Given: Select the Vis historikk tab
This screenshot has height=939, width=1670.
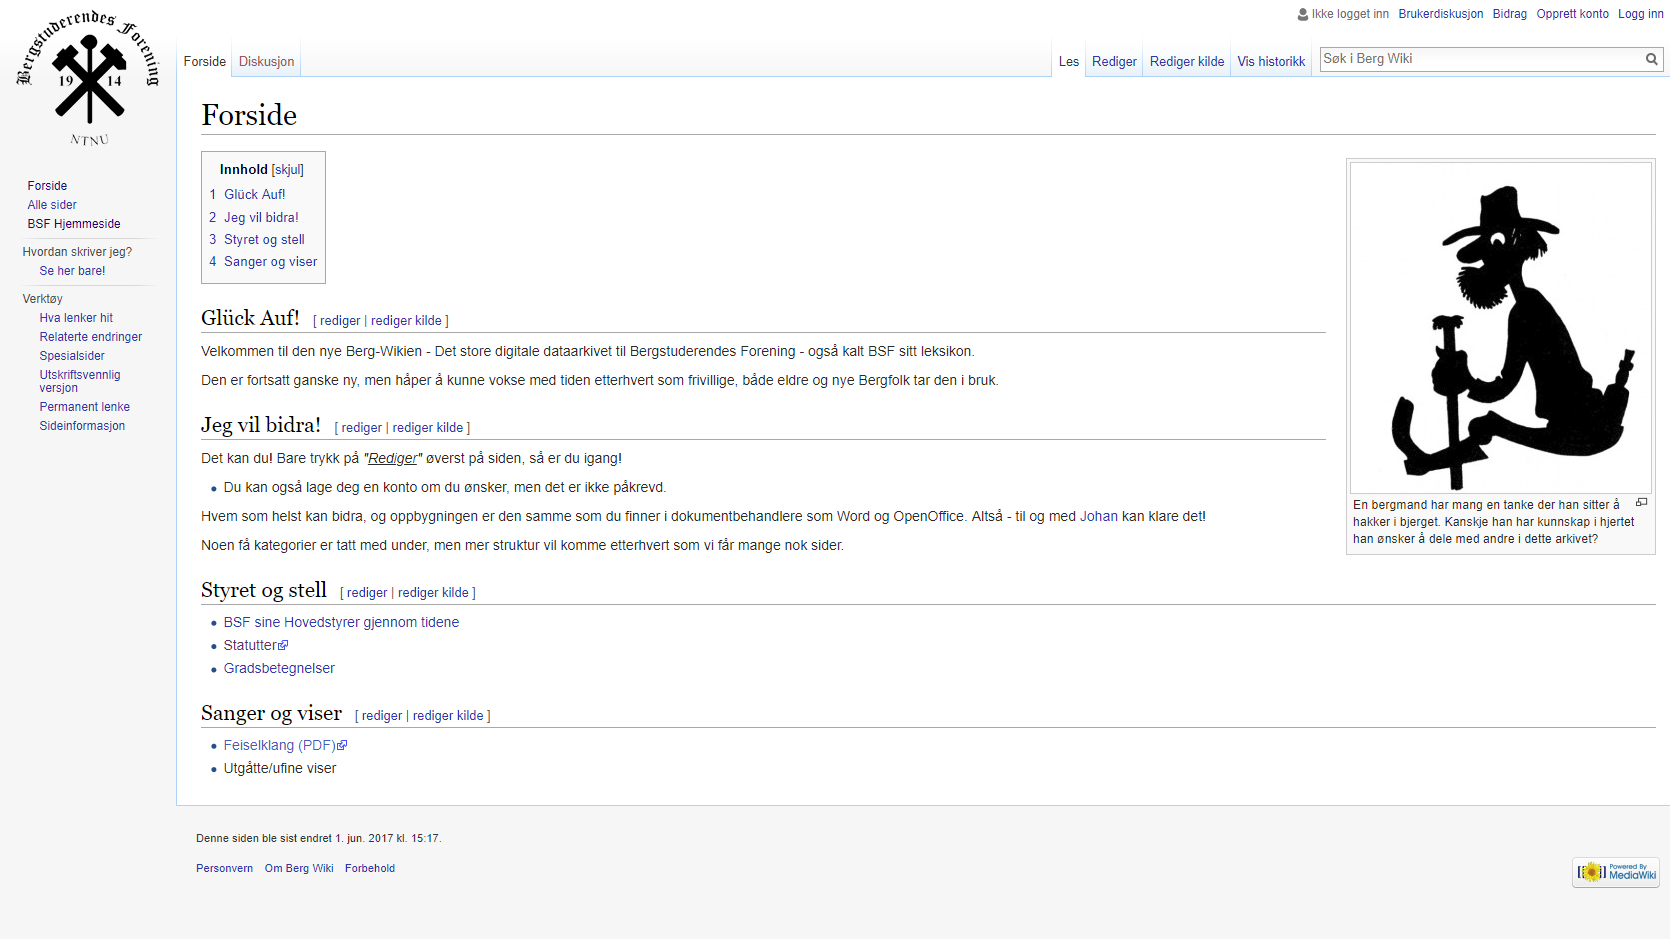Looking at the screenshot, I should [1270, 62].
